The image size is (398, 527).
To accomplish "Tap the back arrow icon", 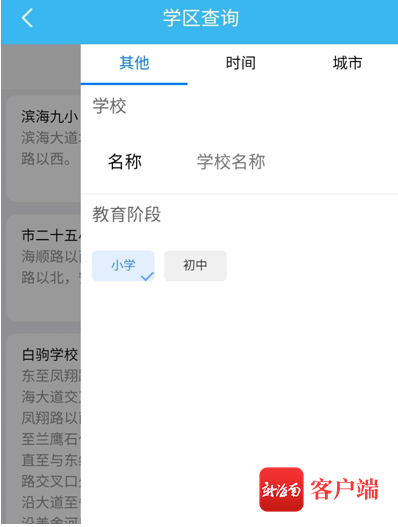I will click(27, 18).
